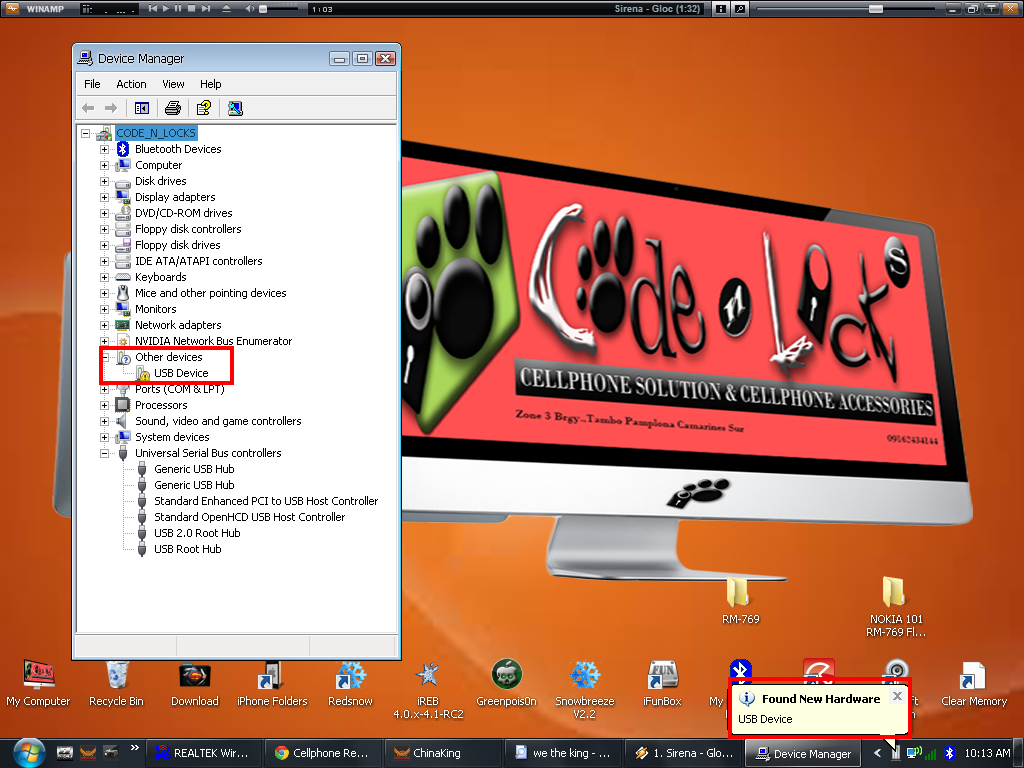Select the Snowbreeze V2.2 desktop icon
This screenshot has height=768, width=1024.
tap(584, 690)
